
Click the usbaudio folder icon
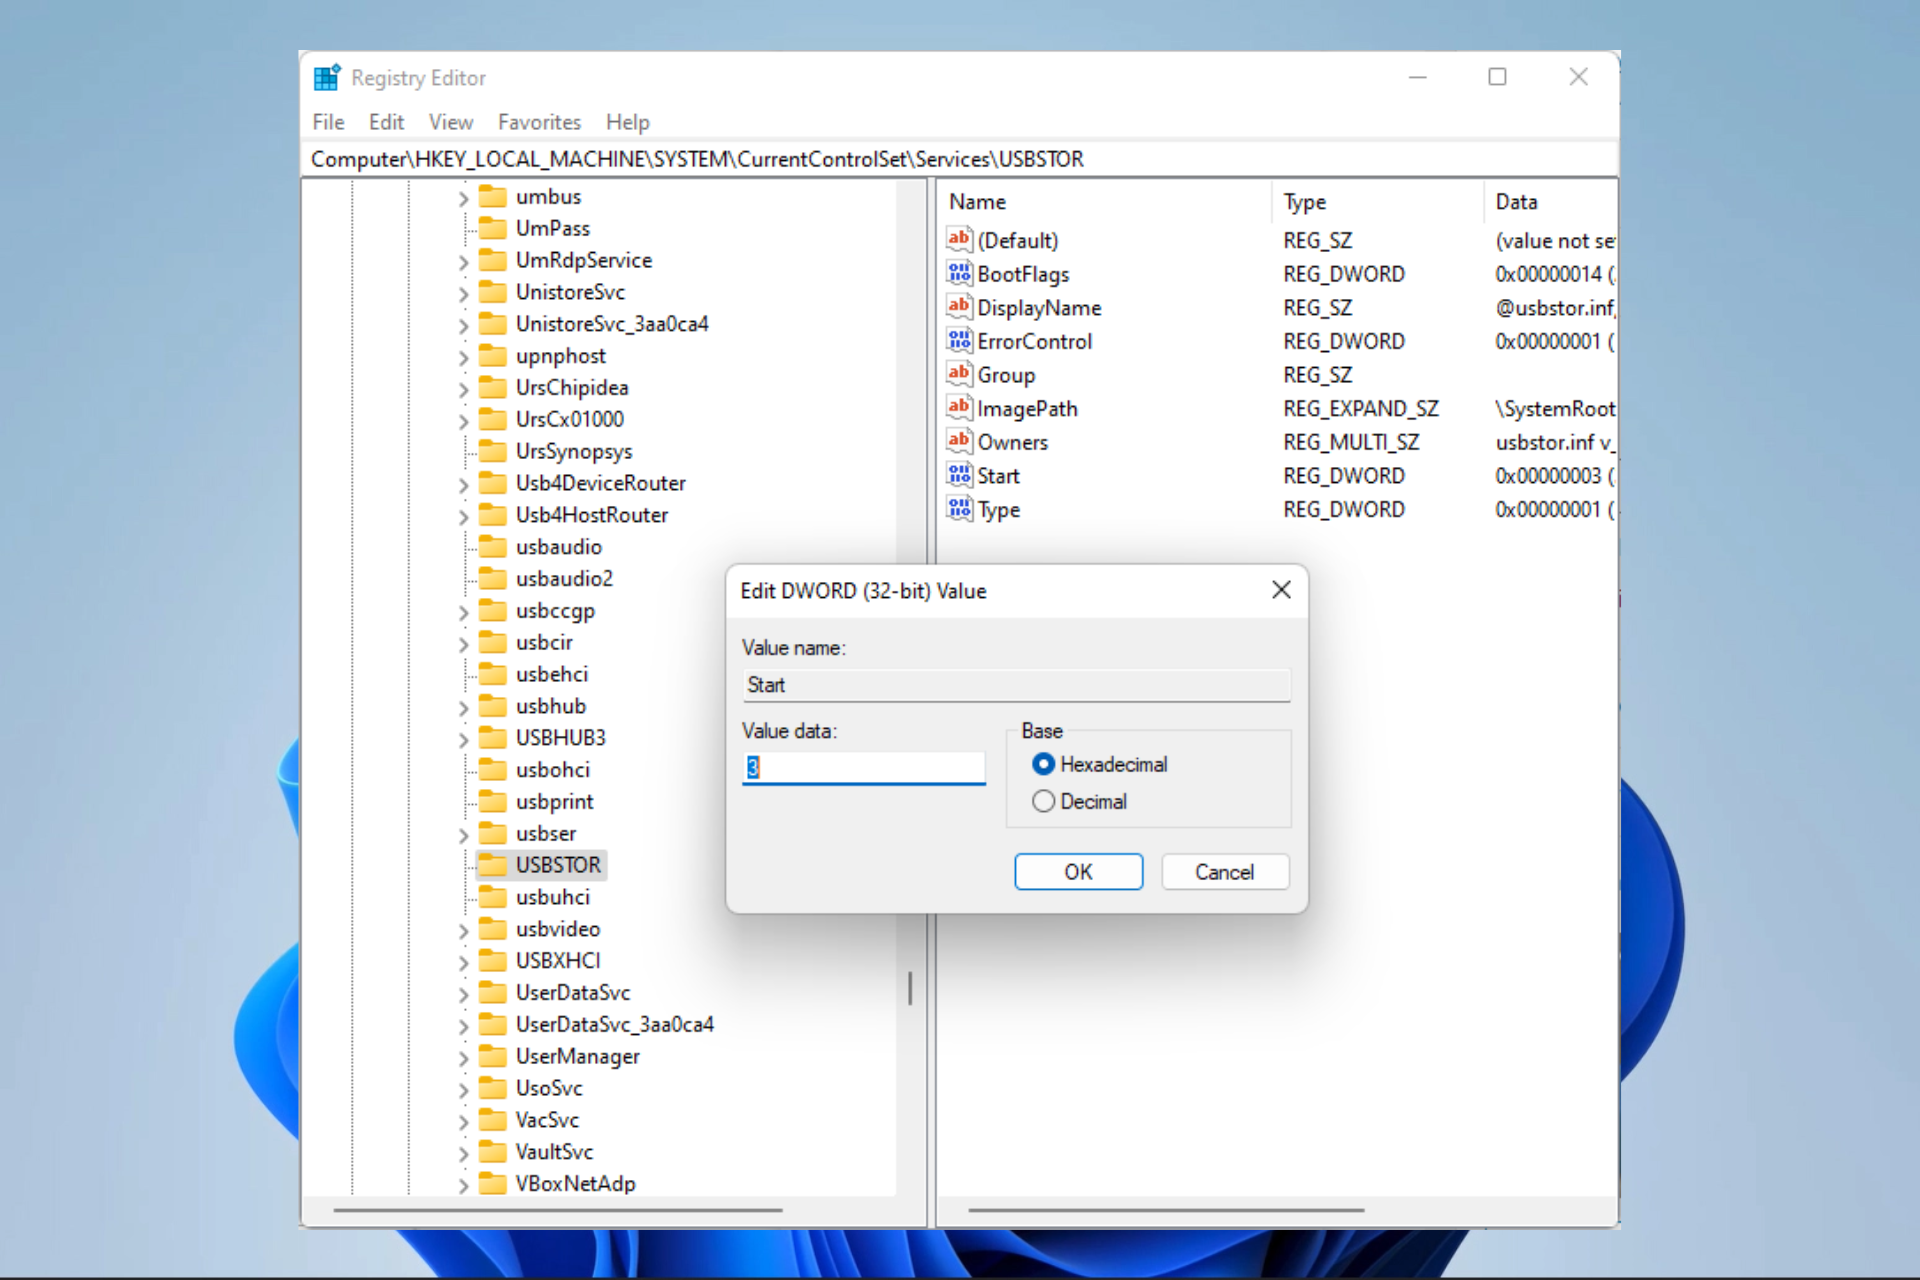(x=492, y=547)
